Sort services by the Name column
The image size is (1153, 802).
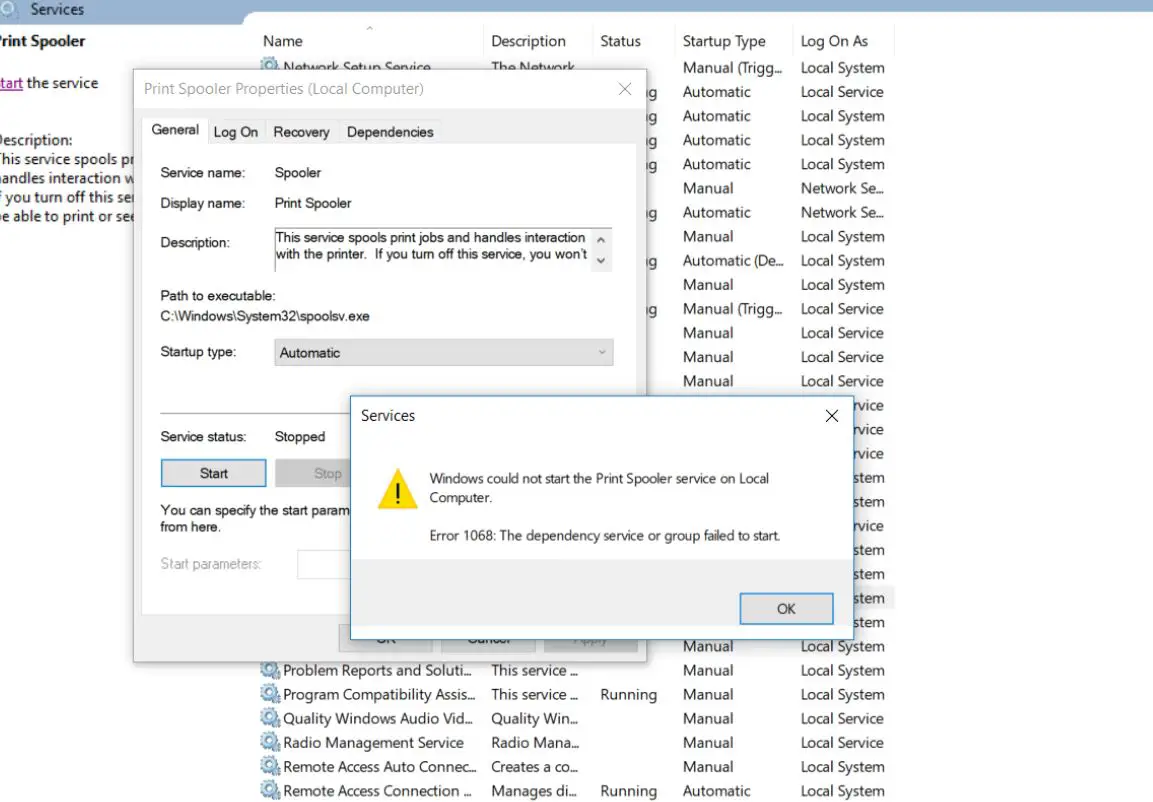tap(283, 41)
